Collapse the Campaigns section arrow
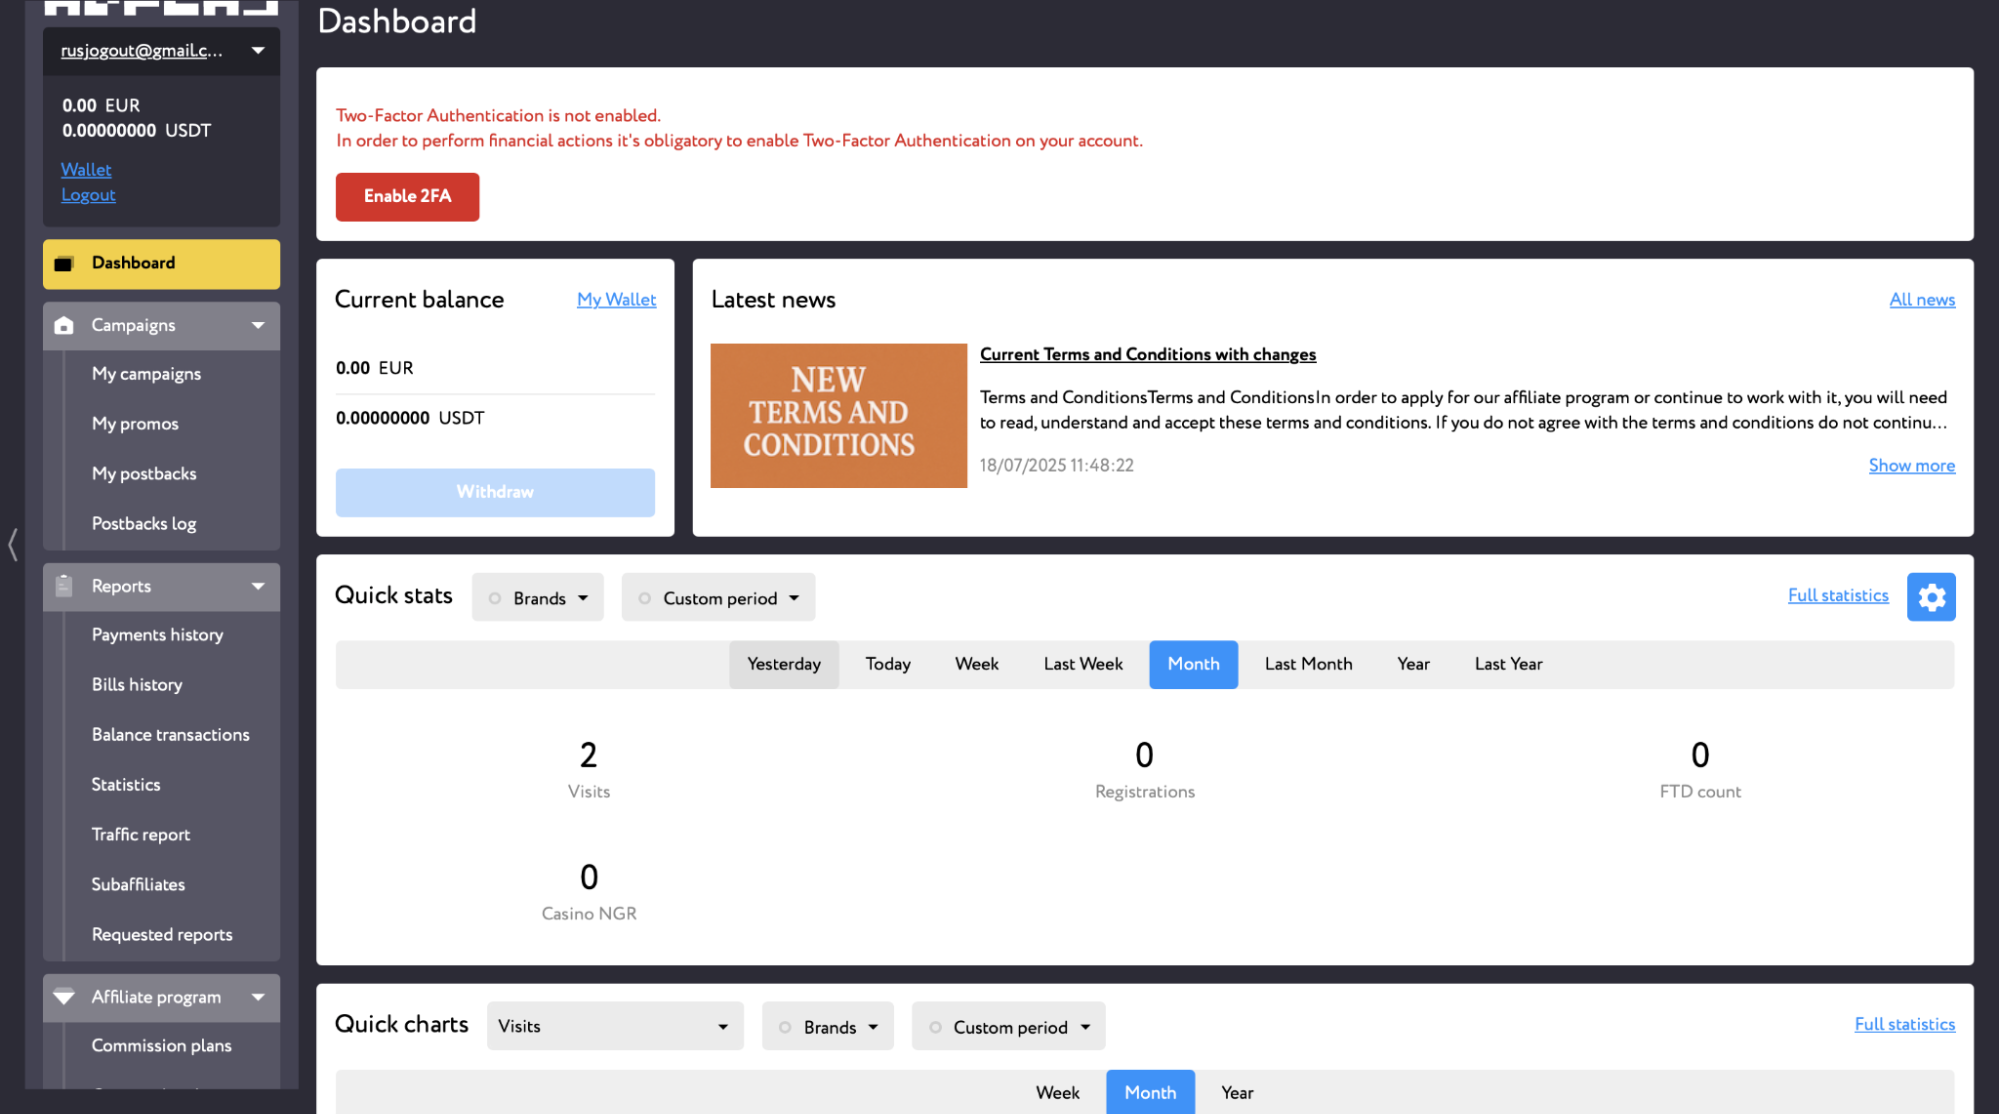 258,325
